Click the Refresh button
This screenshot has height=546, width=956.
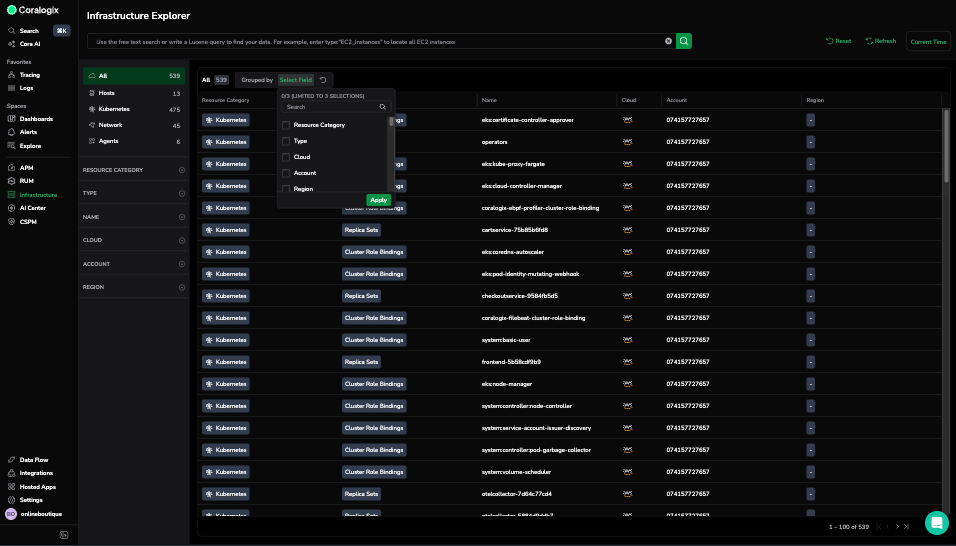pos(880,41)
